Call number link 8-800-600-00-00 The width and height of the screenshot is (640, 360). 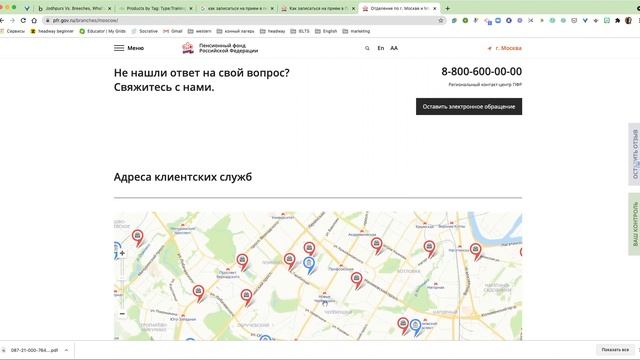point(481,71)
